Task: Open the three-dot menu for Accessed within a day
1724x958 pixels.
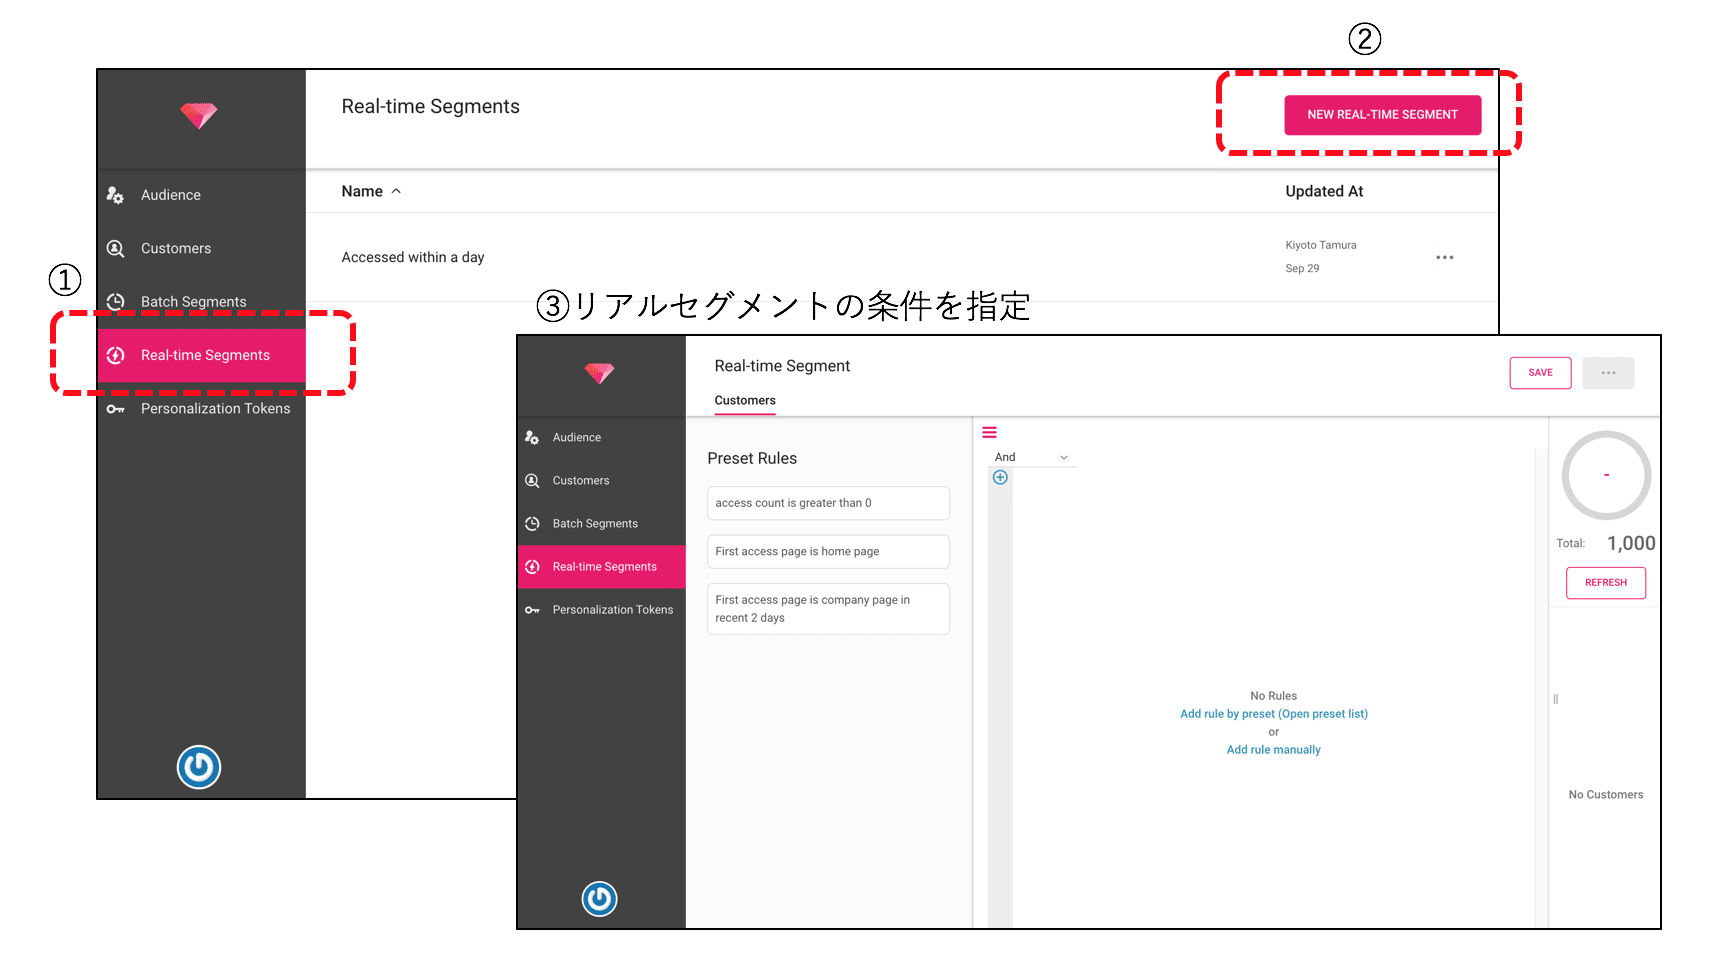Action: coord(1444,257)
